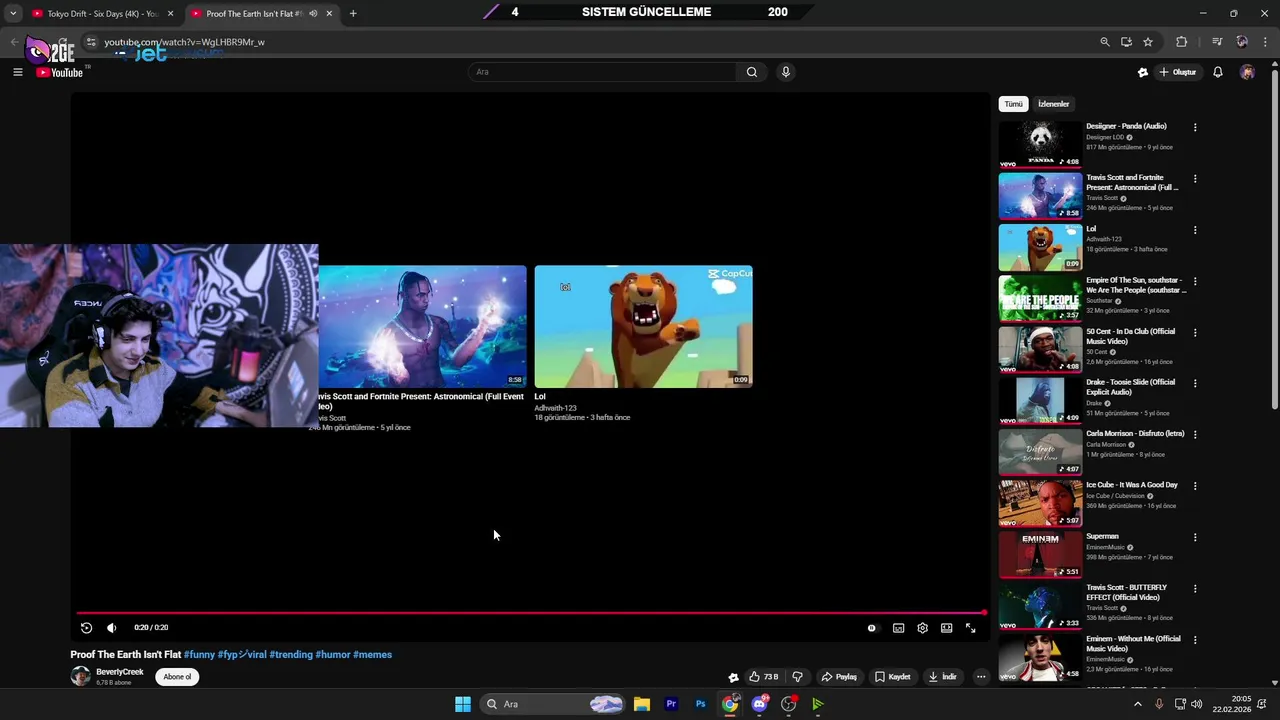Show hidden system tray icons
1280x720 pixels.
(1137, 704)
